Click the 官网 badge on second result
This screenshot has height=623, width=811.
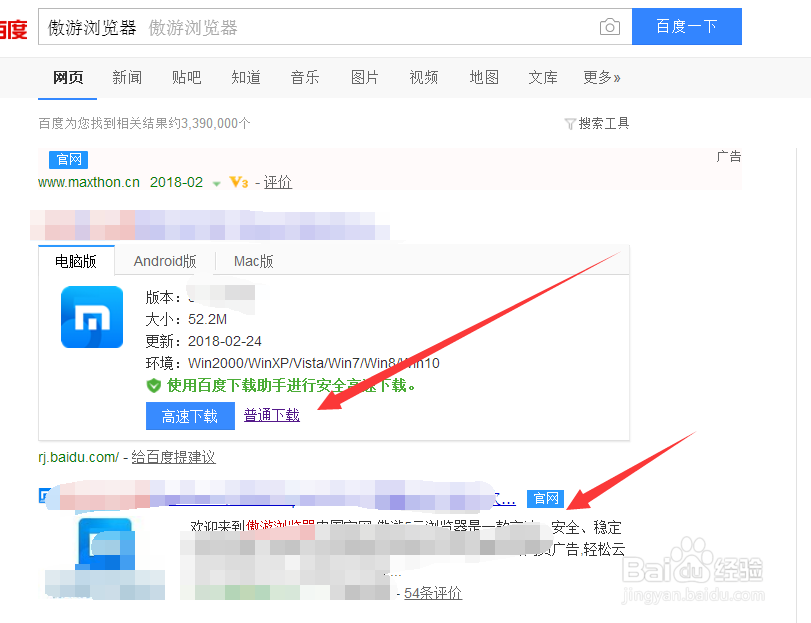[x=546, y=498]
